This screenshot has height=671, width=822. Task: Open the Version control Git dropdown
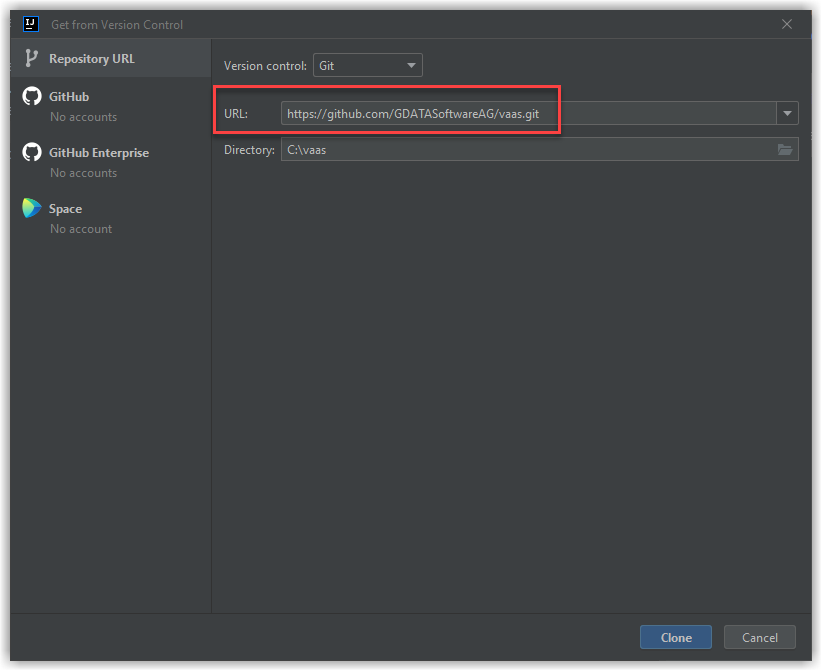367,66
